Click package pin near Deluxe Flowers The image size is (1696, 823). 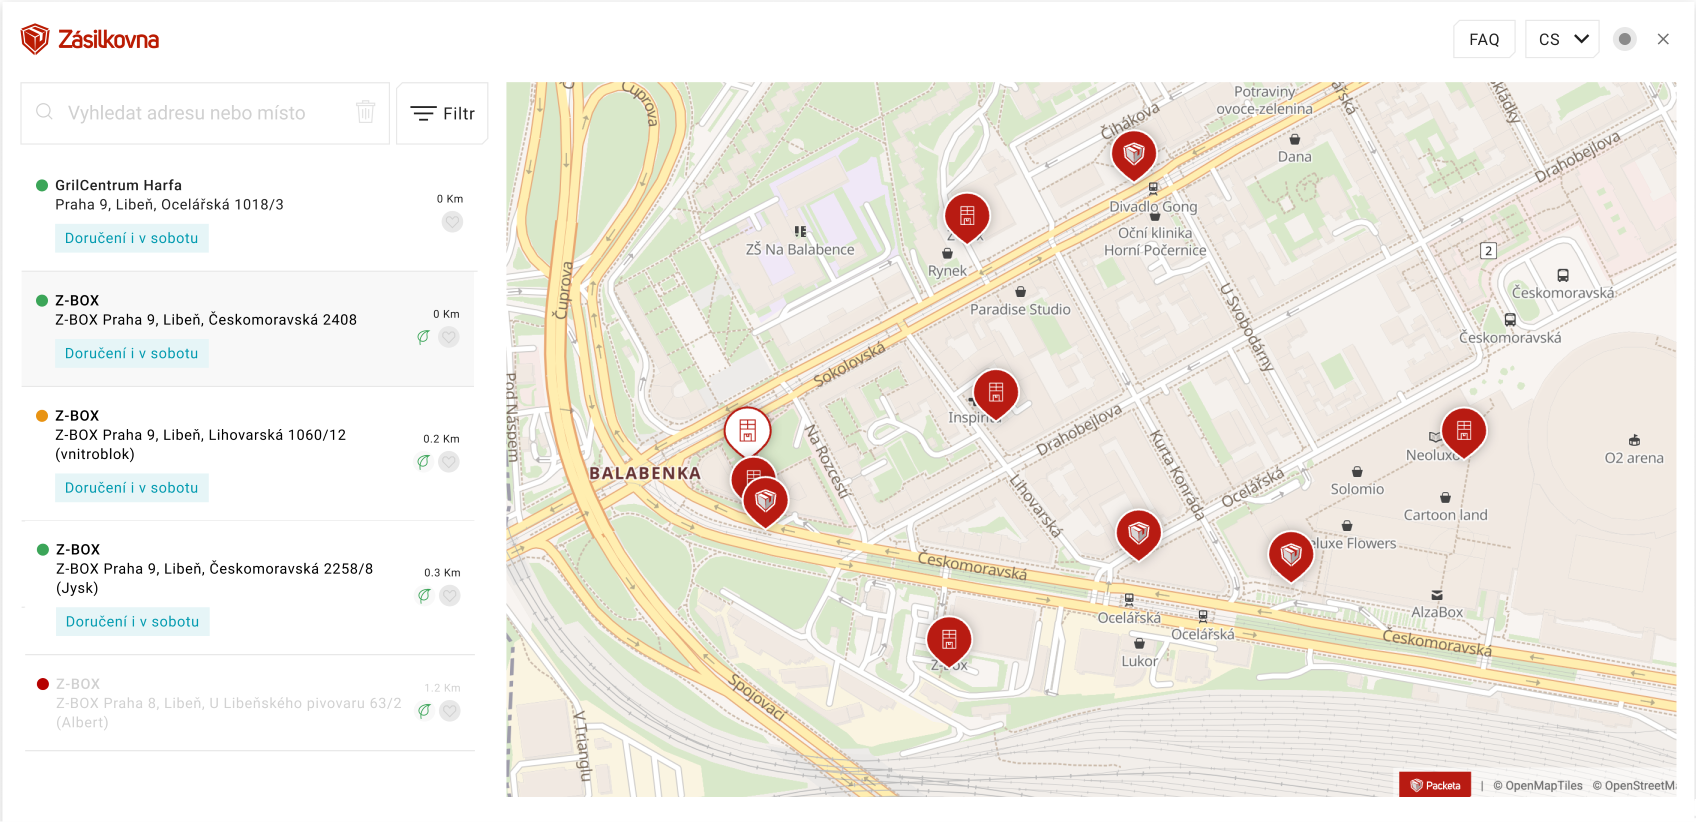click(x=1291, y=555)
